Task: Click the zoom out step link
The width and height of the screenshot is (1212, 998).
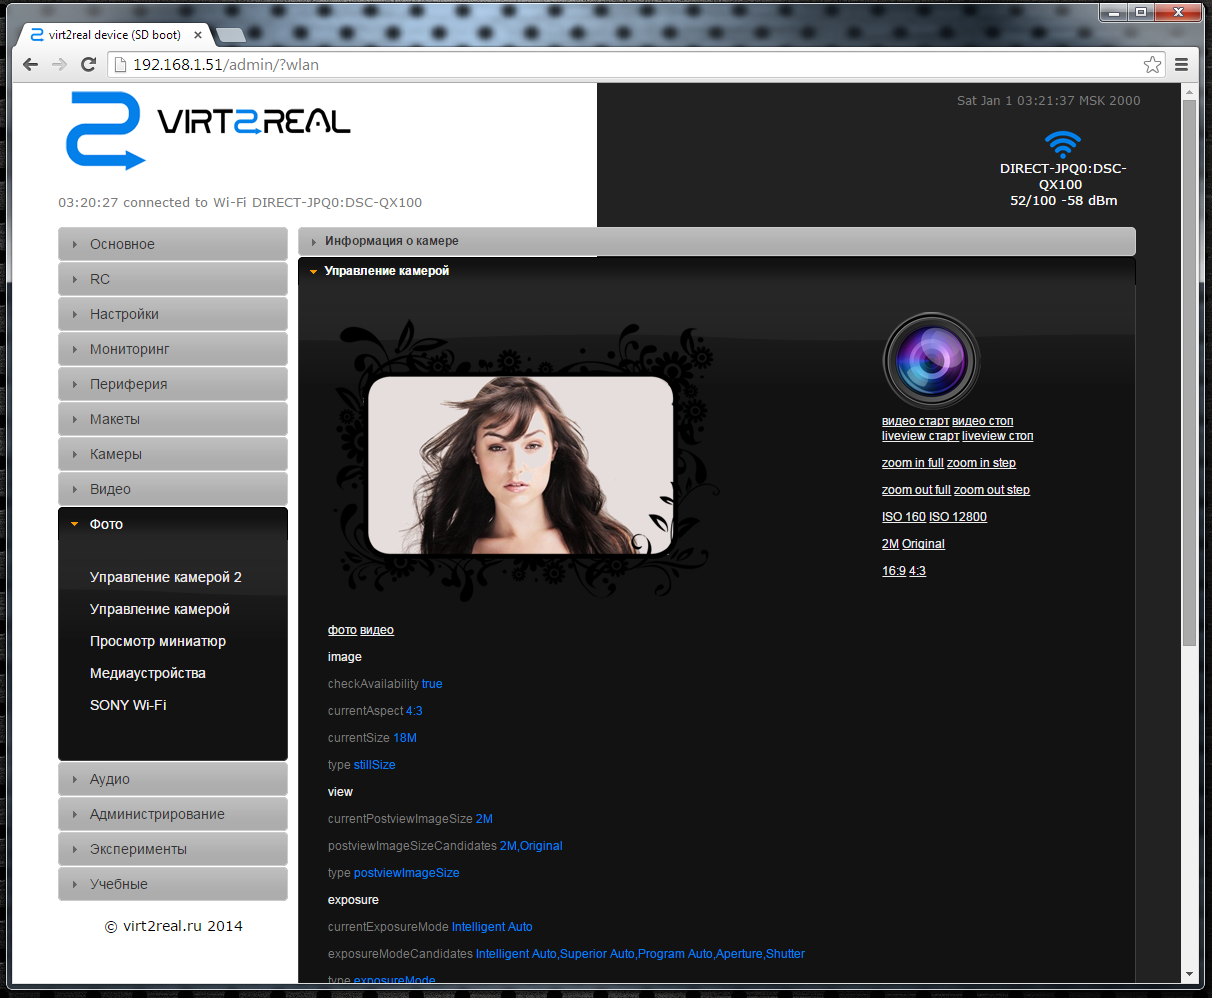Action: point(991,490)
